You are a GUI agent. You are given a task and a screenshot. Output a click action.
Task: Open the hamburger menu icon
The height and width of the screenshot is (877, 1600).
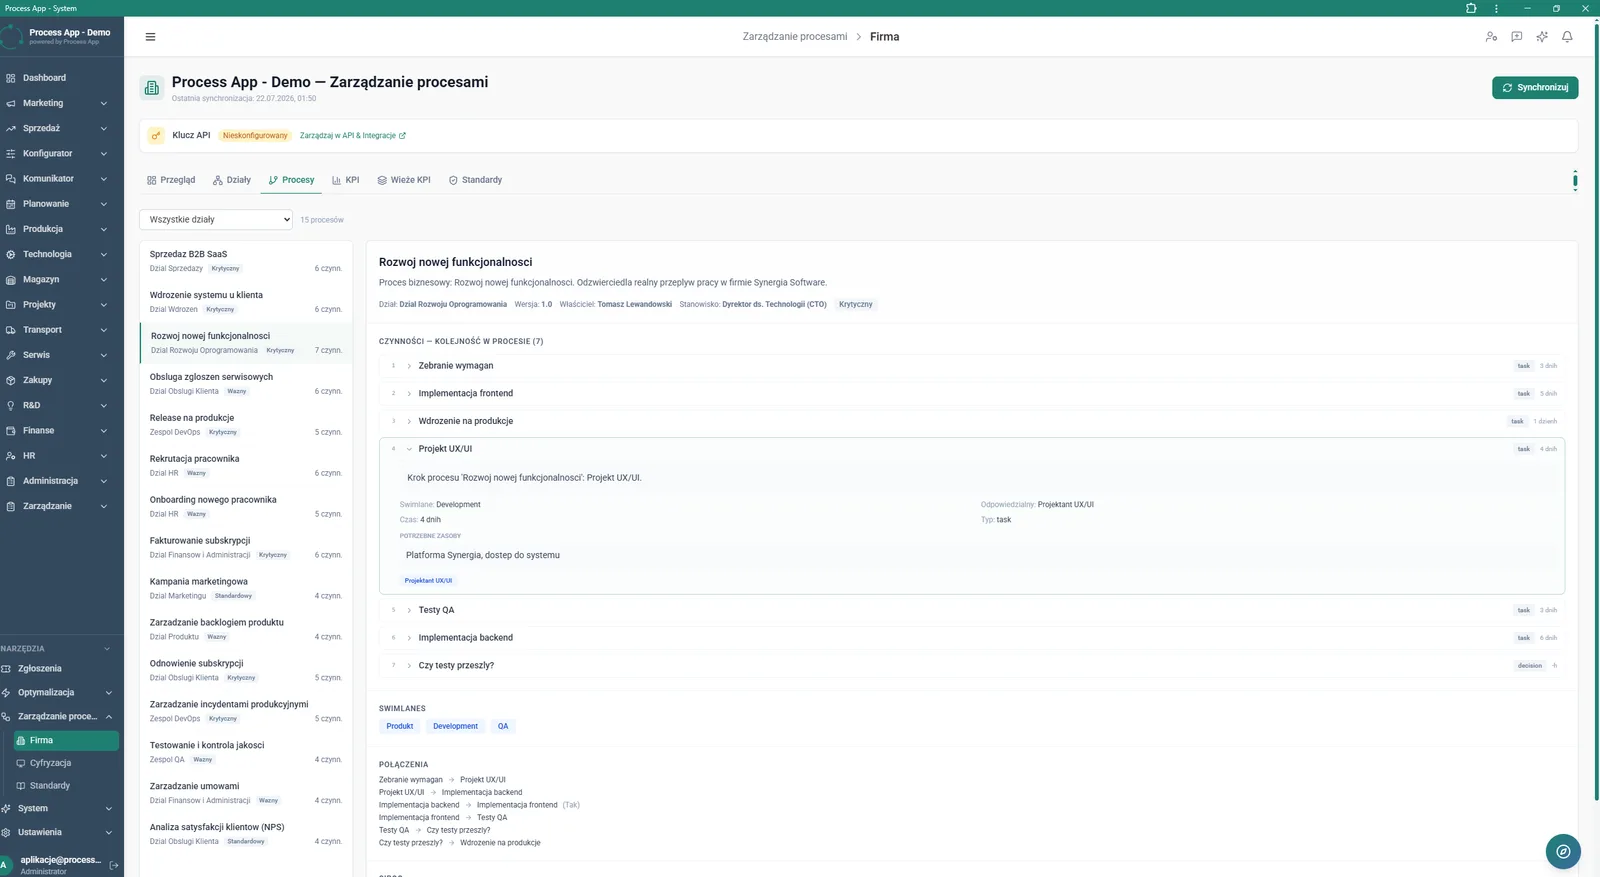tap(150, 37)
